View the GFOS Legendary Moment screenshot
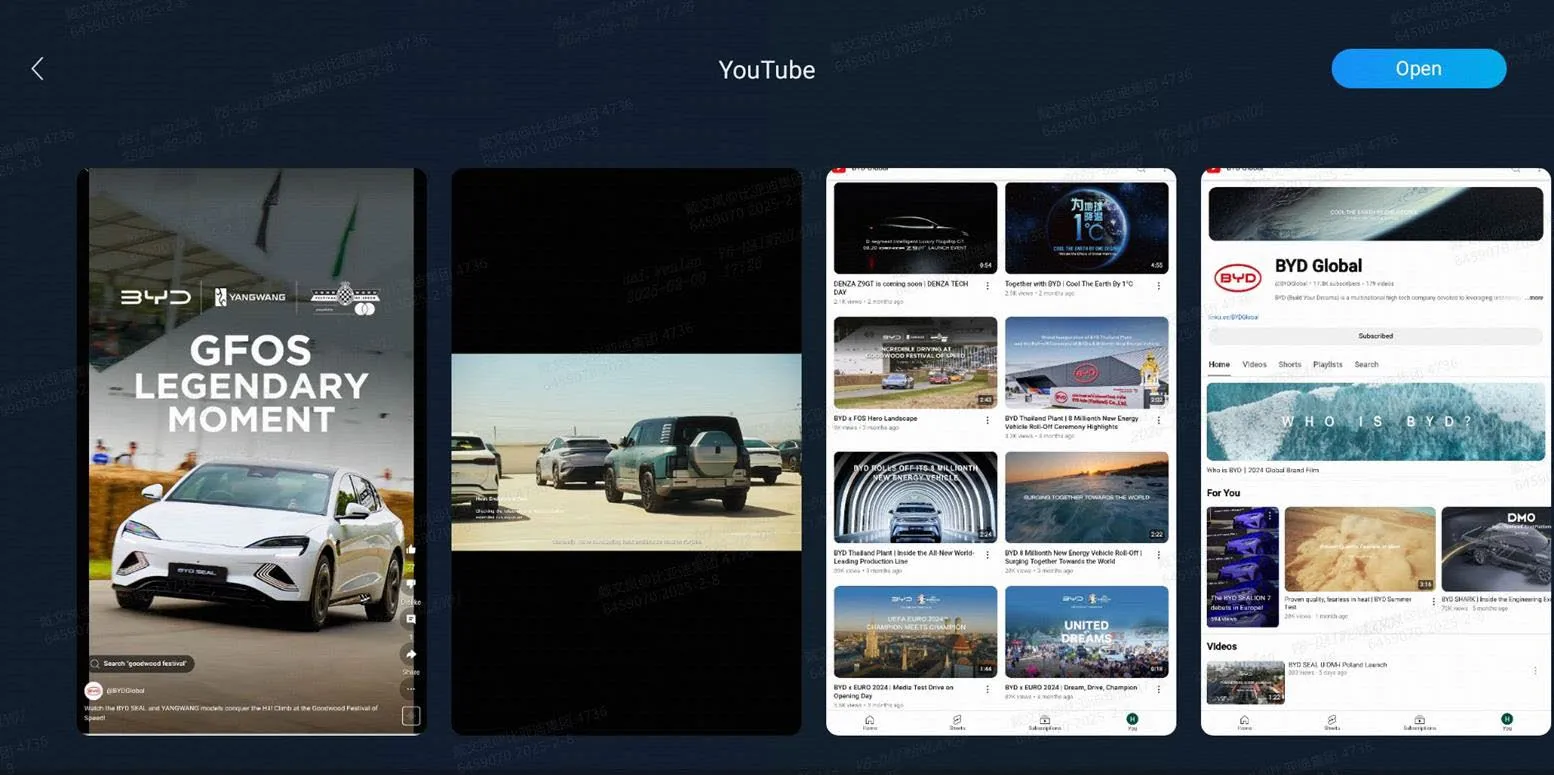 click(252, 451)
